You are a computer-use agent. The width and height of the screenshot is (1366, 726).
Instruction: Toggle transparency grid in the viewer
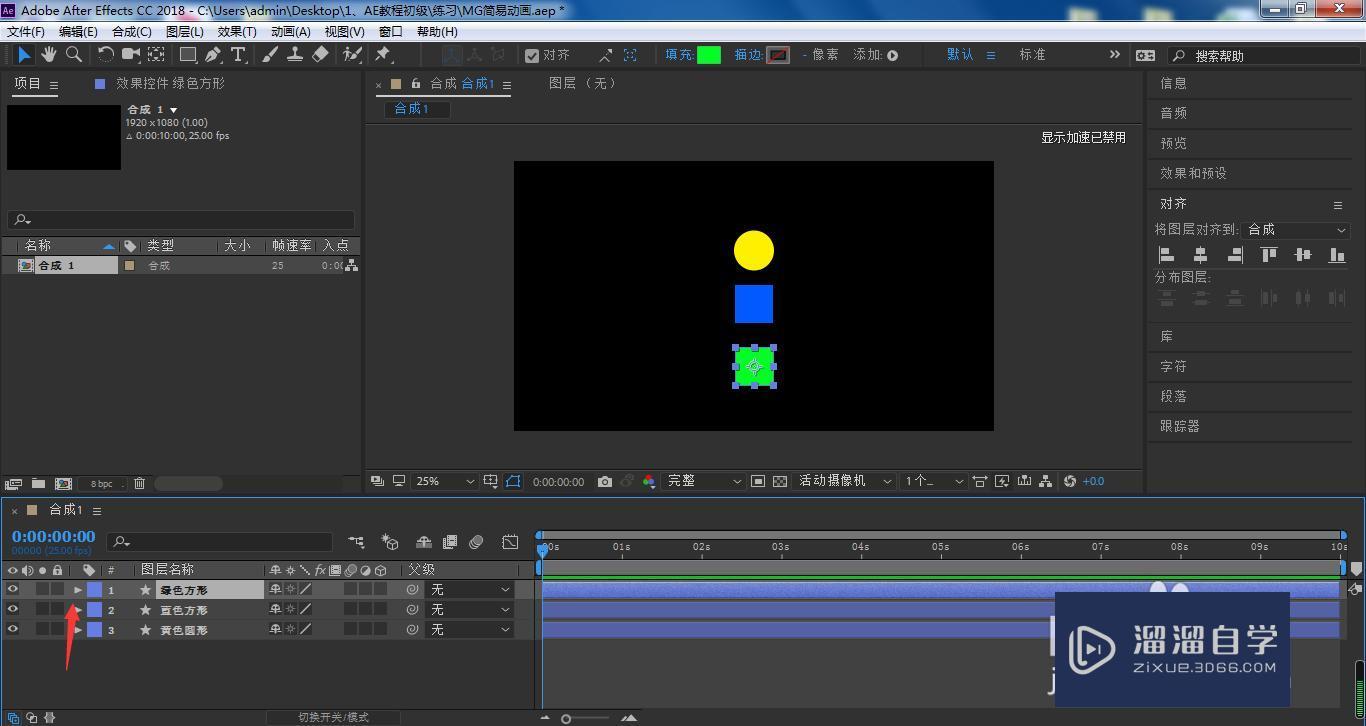point(780,482)
